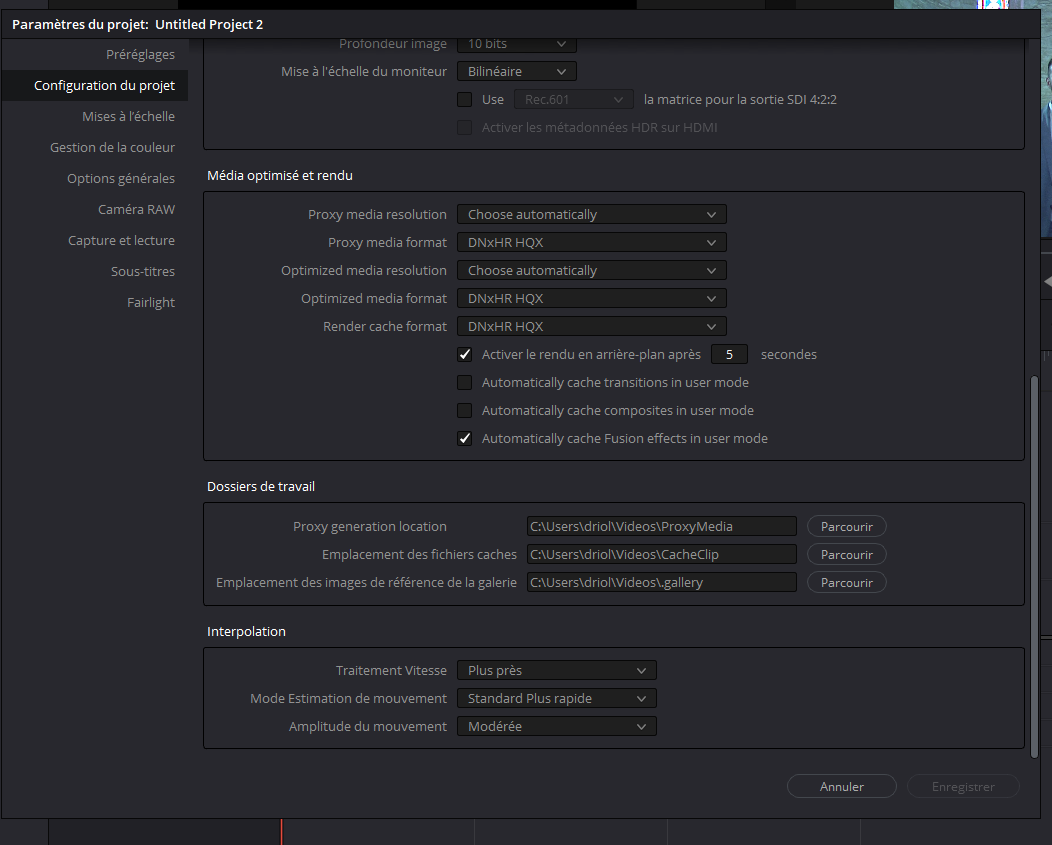Enable Automatically cache composites in user mode
Viewport: 1052px width, 845px height.
click(464, 410)
